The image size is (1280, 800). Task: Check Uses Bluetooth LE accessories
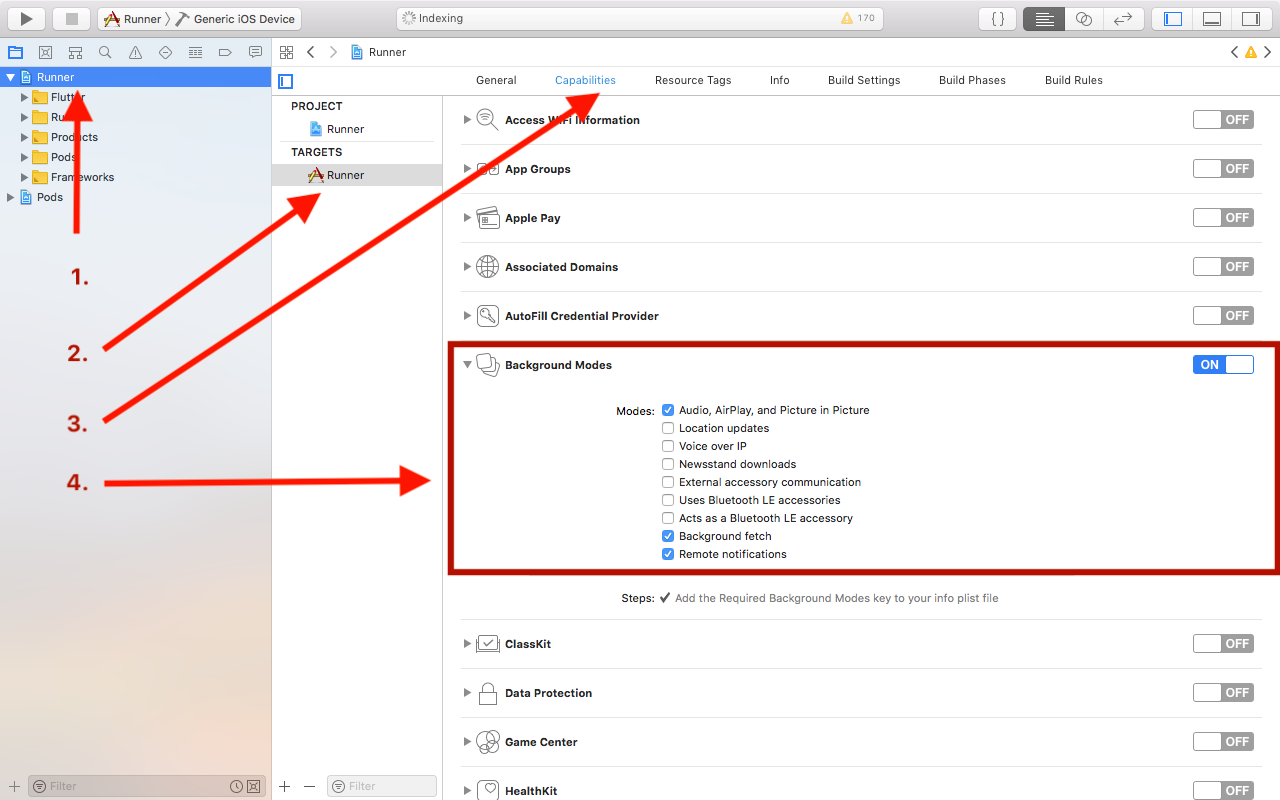pyautogui.click(x=668, y=500)
